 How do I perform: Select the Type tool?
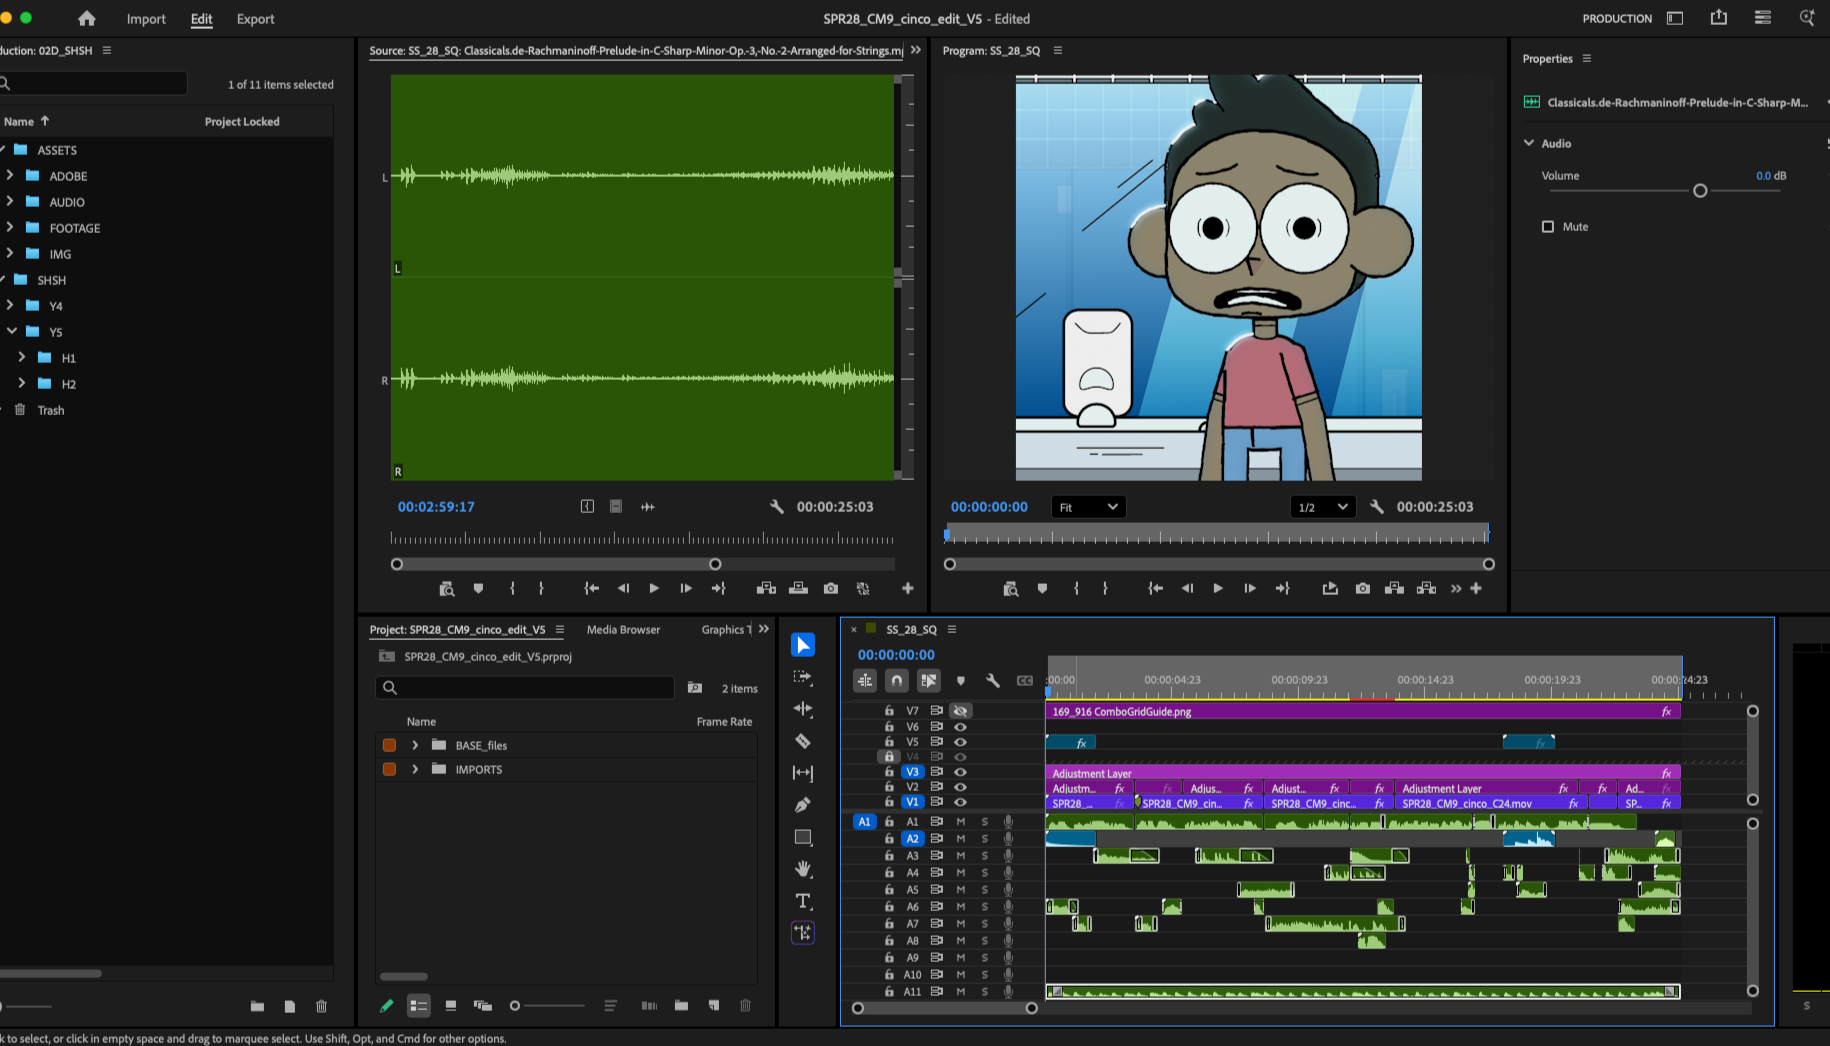click(803, 901)
